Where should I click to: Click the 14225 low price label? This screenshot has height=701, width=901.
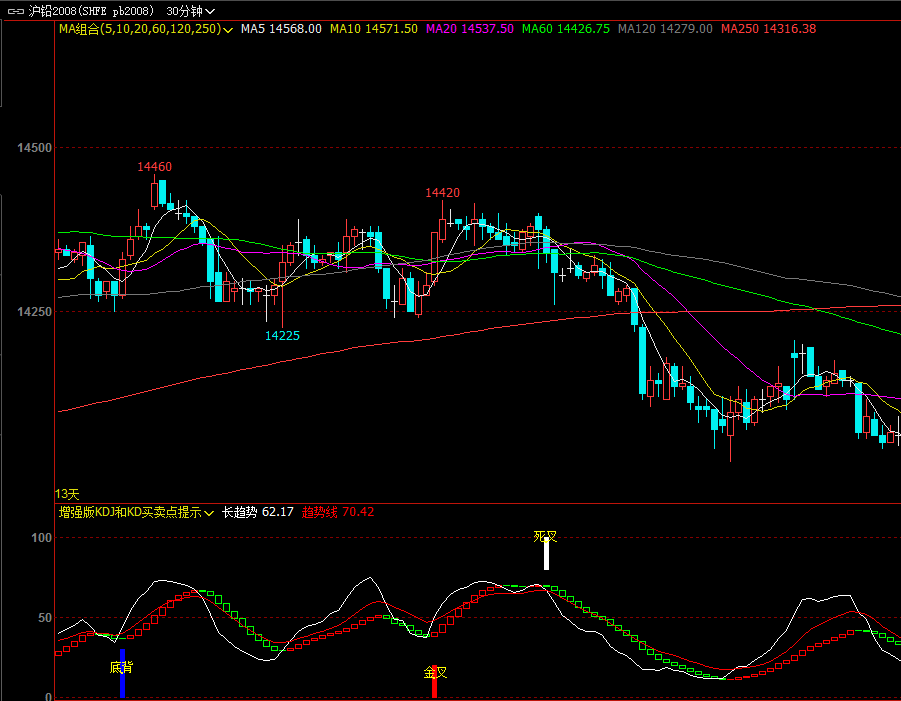[x=282, y=336]
